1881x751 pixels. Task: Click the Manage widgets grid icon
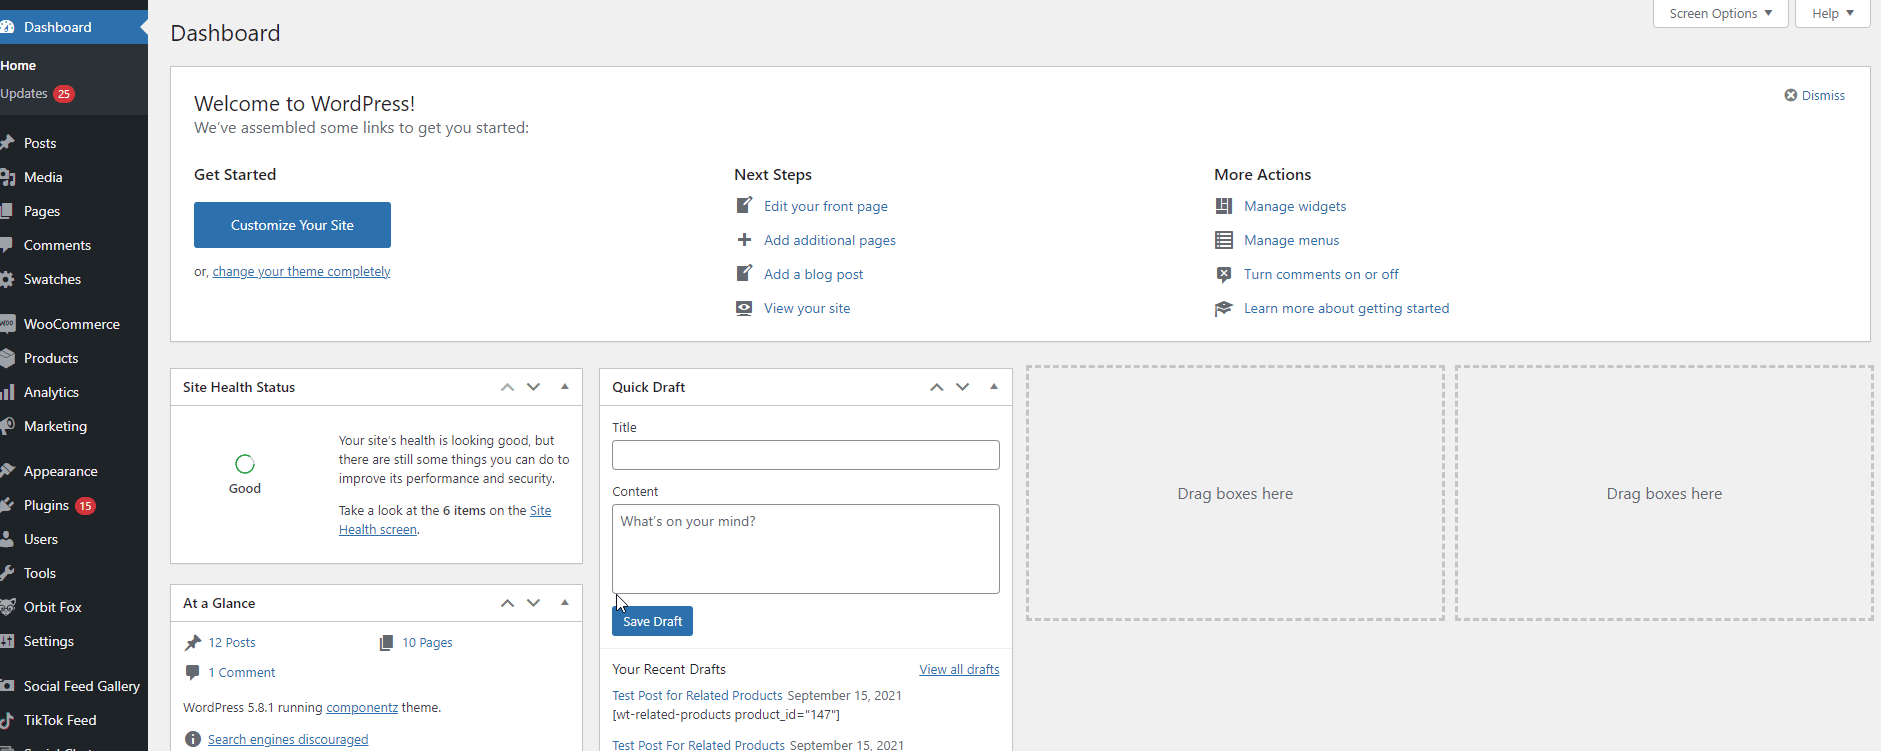[1224, 206]
